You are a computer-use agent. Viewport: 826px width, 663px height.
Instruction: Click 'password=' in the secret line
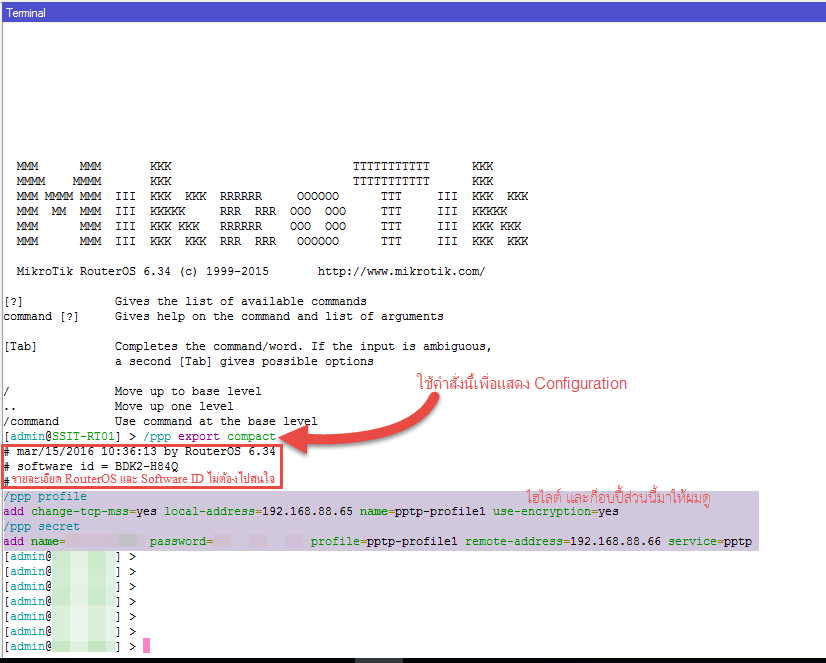[181, 541]
